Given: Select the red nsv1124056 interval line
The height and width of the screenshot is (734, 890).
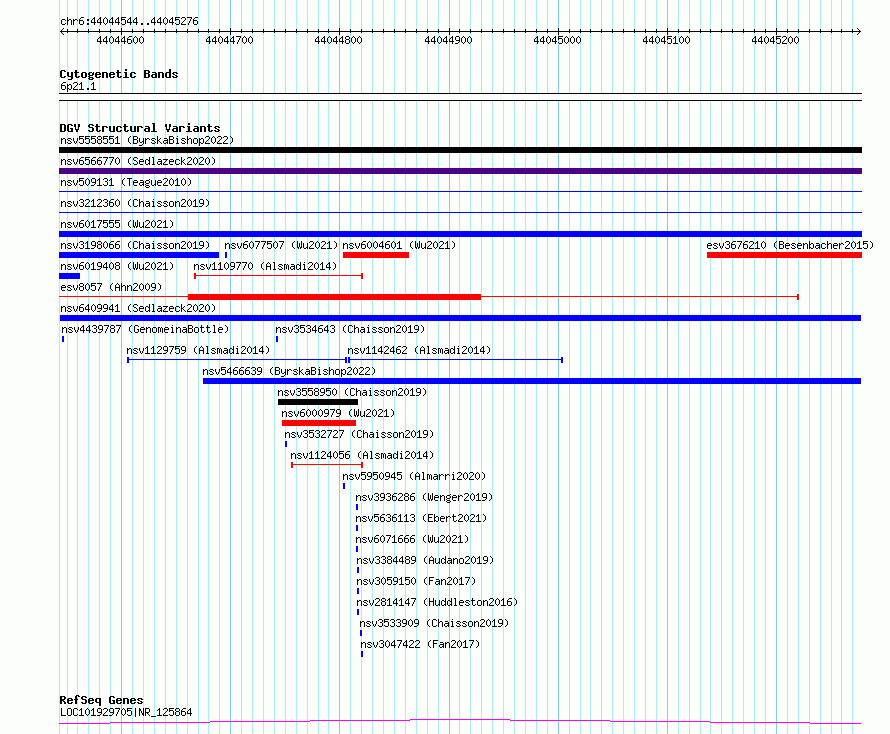Looking at the screenshot, I should 327,465.
